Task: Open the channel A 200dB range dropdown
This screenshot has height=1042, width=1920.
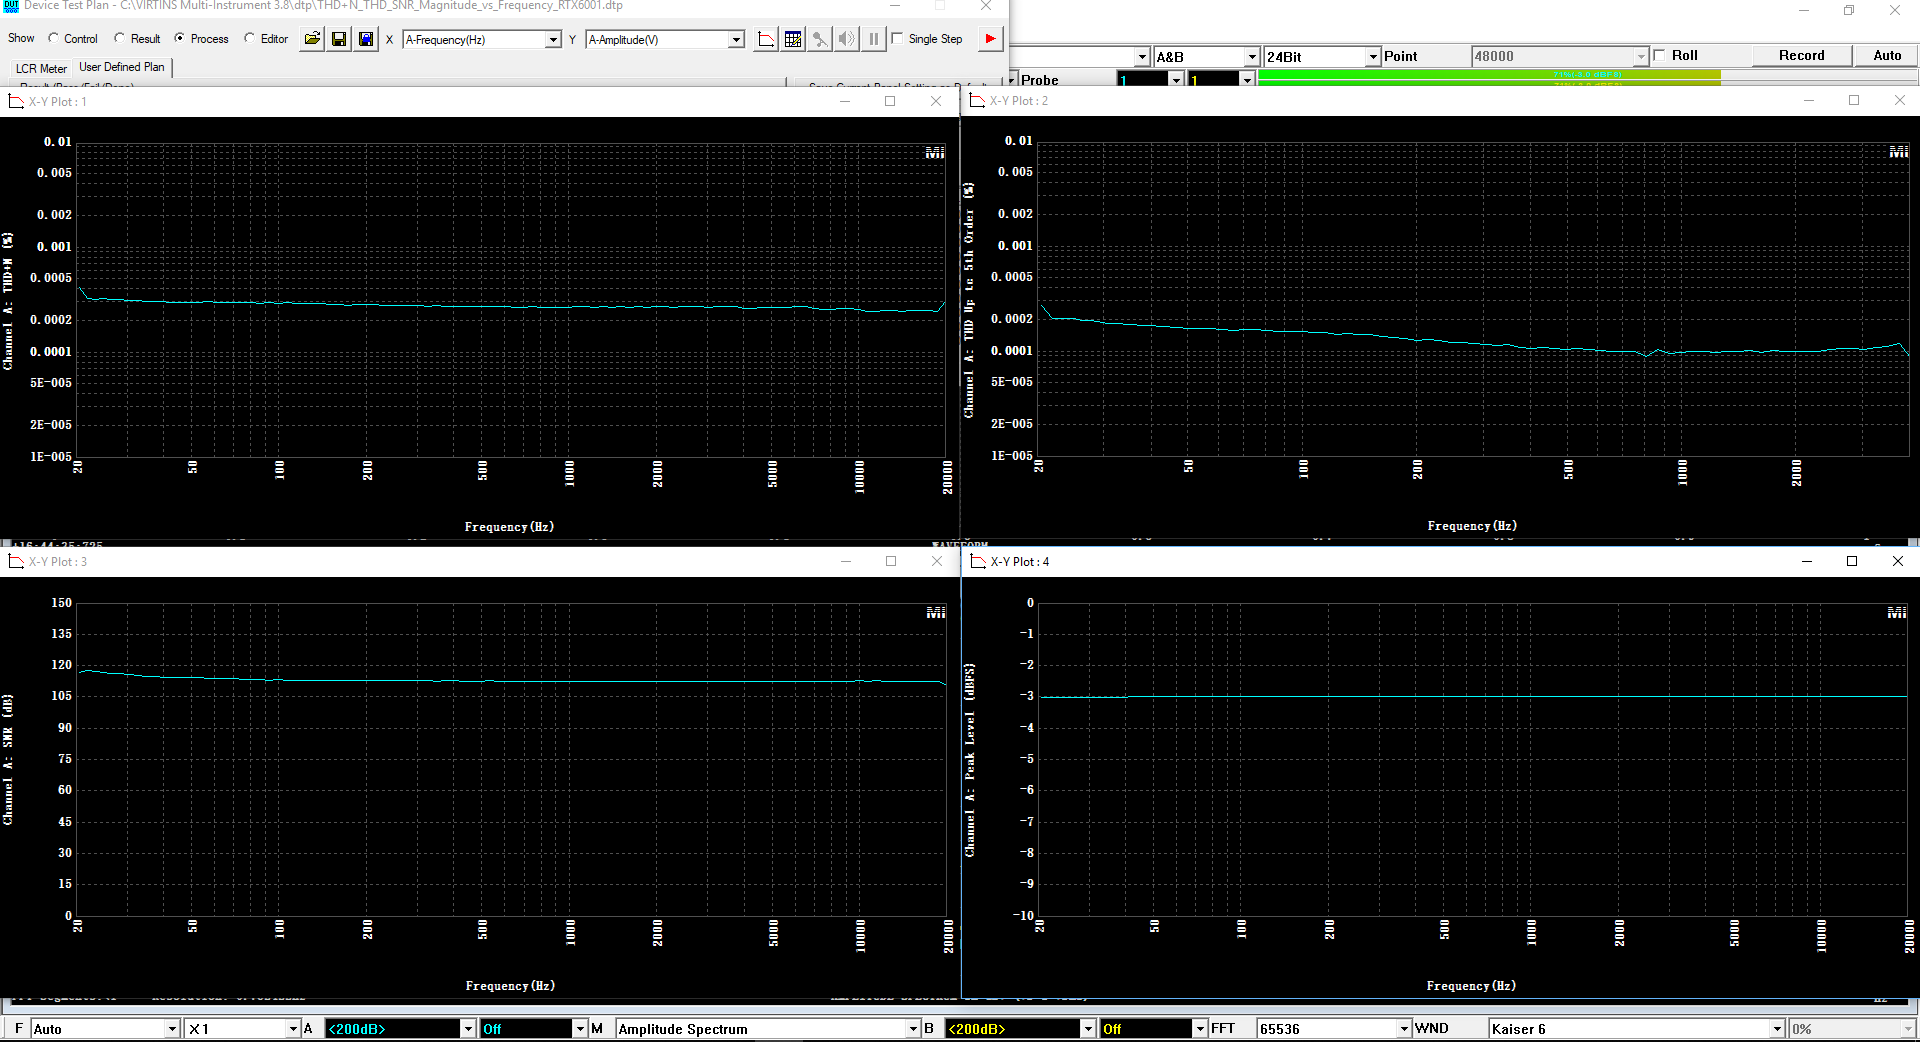Action: click(x=467, y=1029)
